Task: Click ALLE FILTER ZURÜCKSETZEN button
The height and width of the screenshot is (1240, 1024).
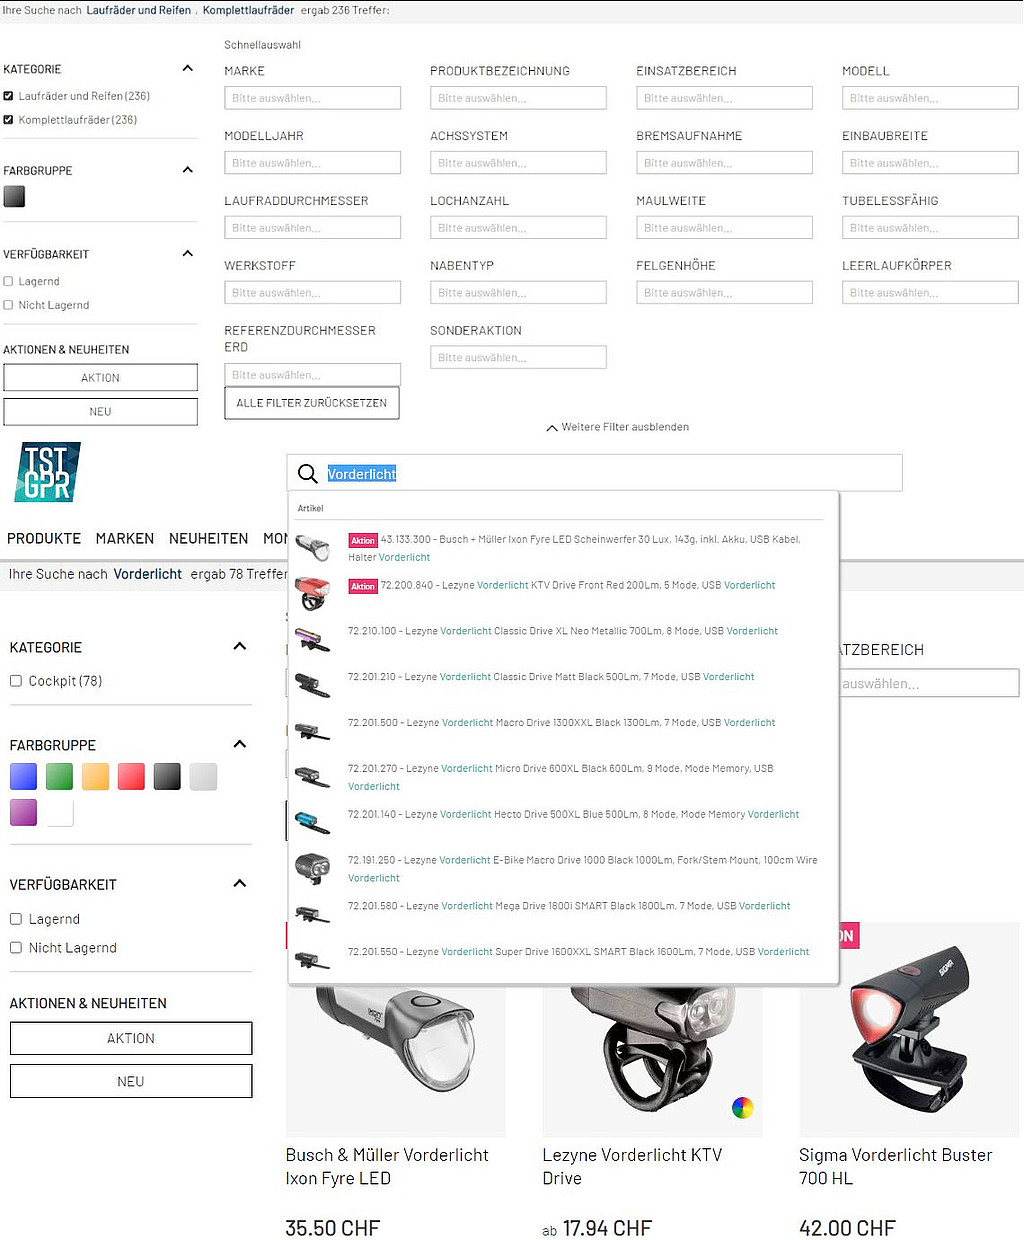Action: (x=312, y=403)
